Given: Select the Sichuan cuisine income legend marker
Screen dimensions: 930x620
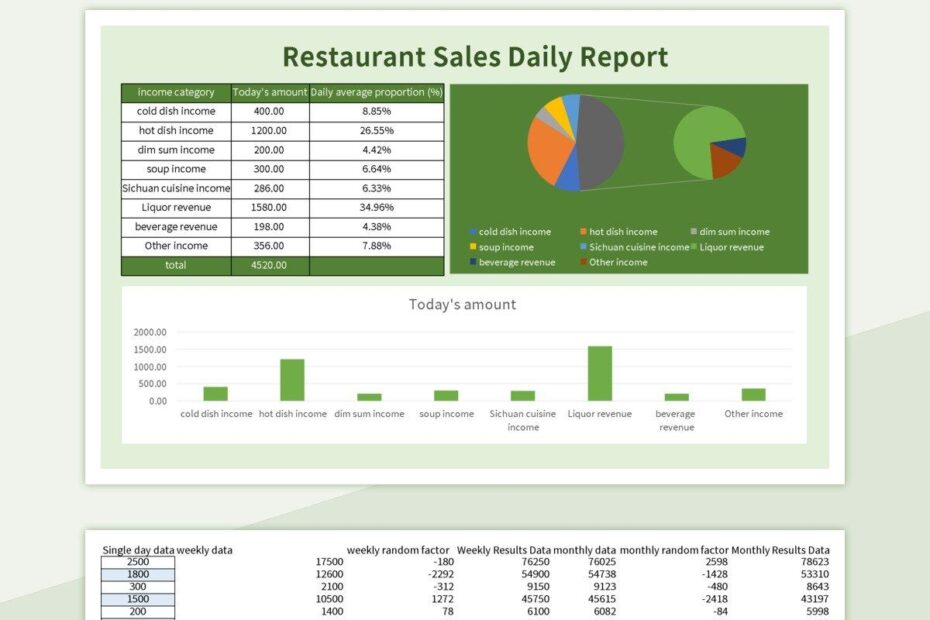Looking at the screenshot, I should [583, 246].
